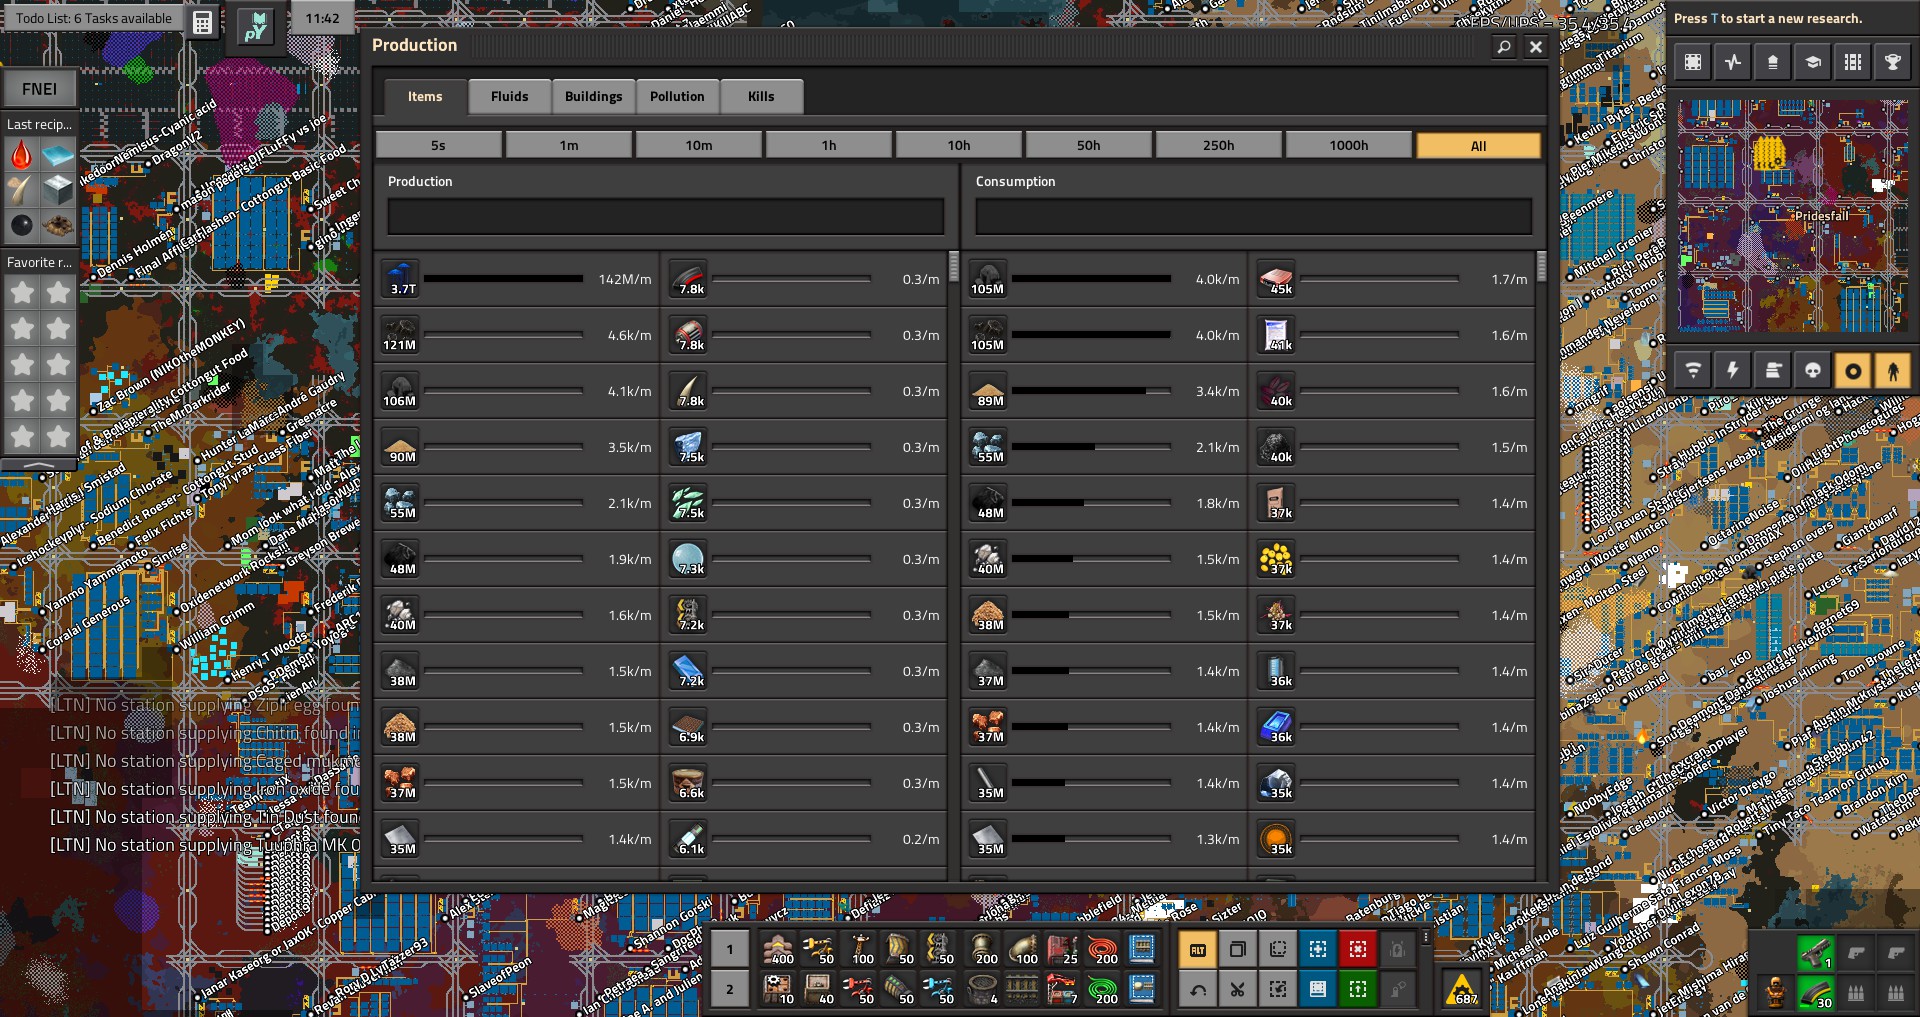Click the Consumption graph area

click(1254, 217)
